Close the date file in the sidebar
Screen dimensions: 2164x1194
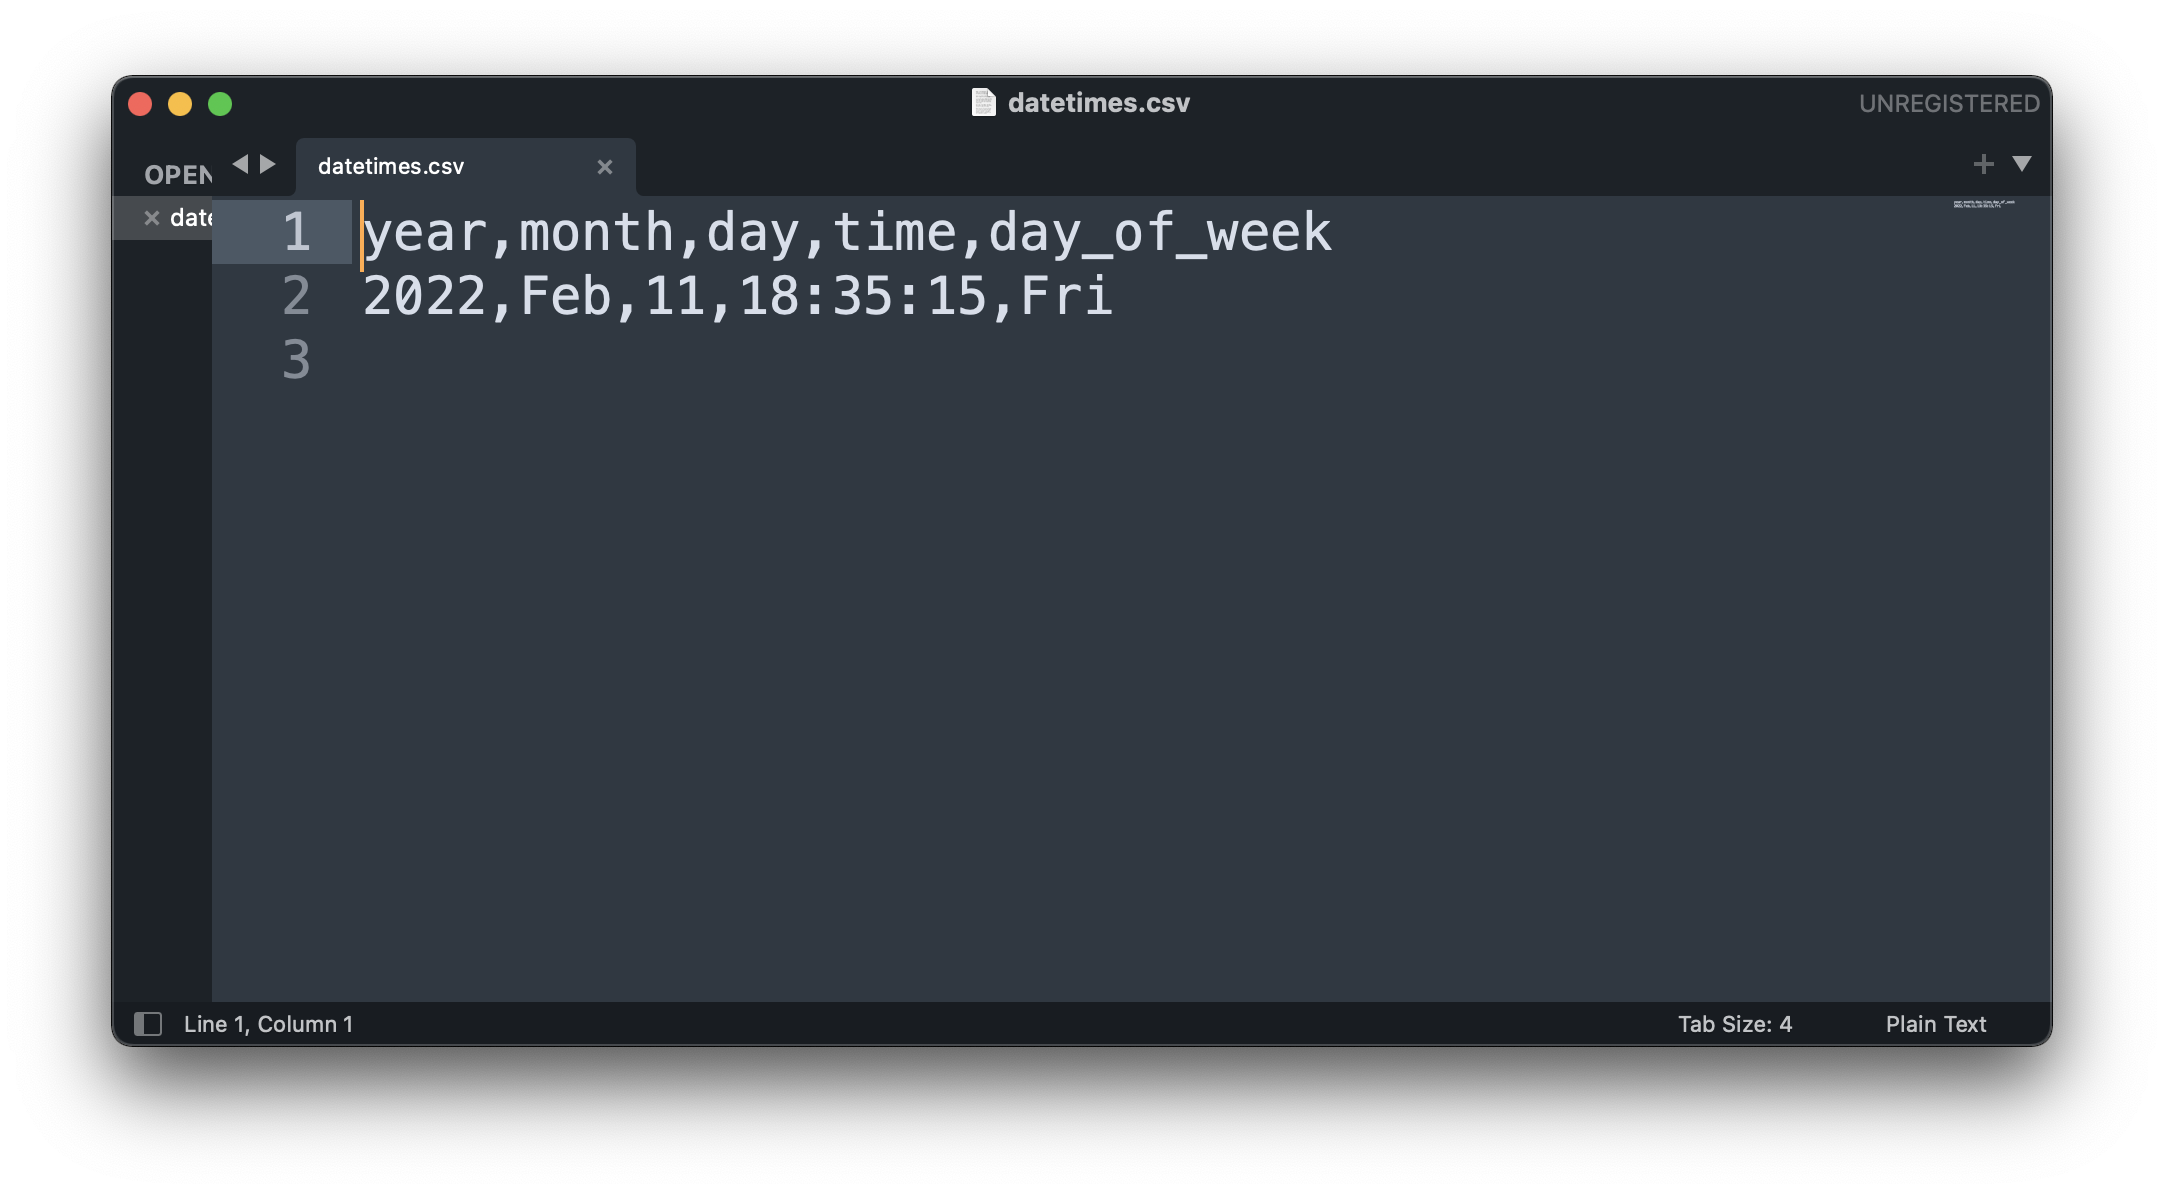(x=152, y=217)
